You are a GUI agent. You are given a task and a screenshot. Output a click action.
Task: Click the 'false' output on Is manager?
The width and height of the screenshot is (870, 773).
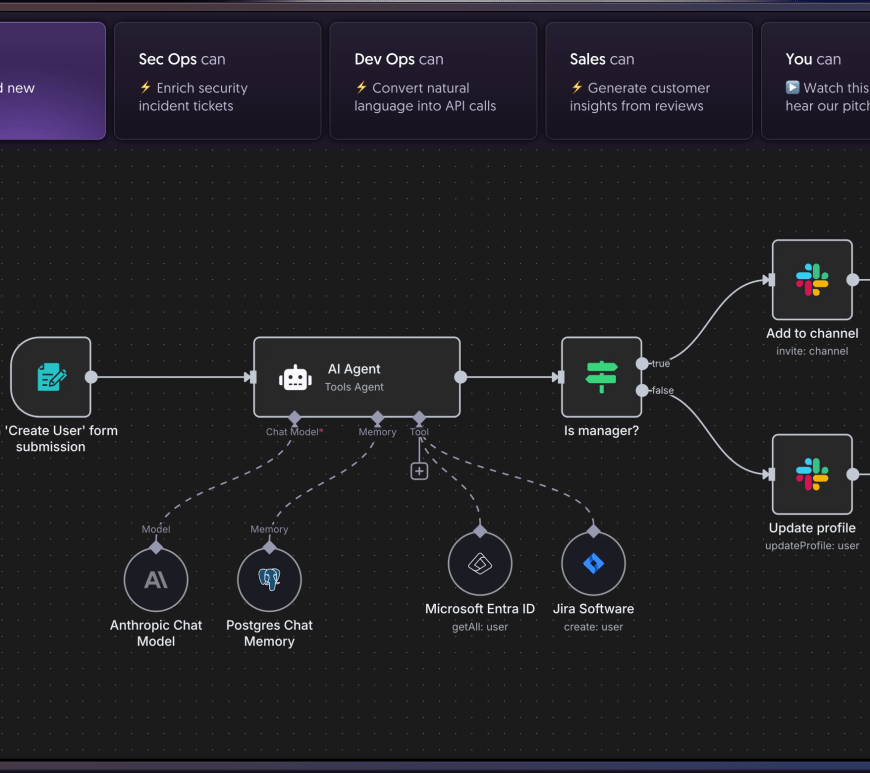click(x=642, y=390)
